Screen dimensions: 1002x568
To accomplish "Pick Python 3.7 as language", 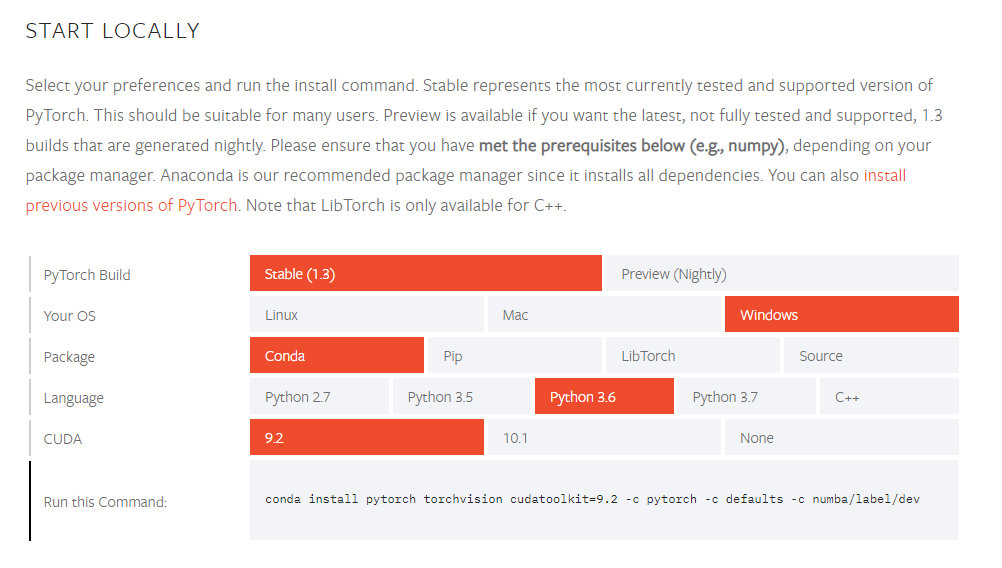I will tap(746, 396).
